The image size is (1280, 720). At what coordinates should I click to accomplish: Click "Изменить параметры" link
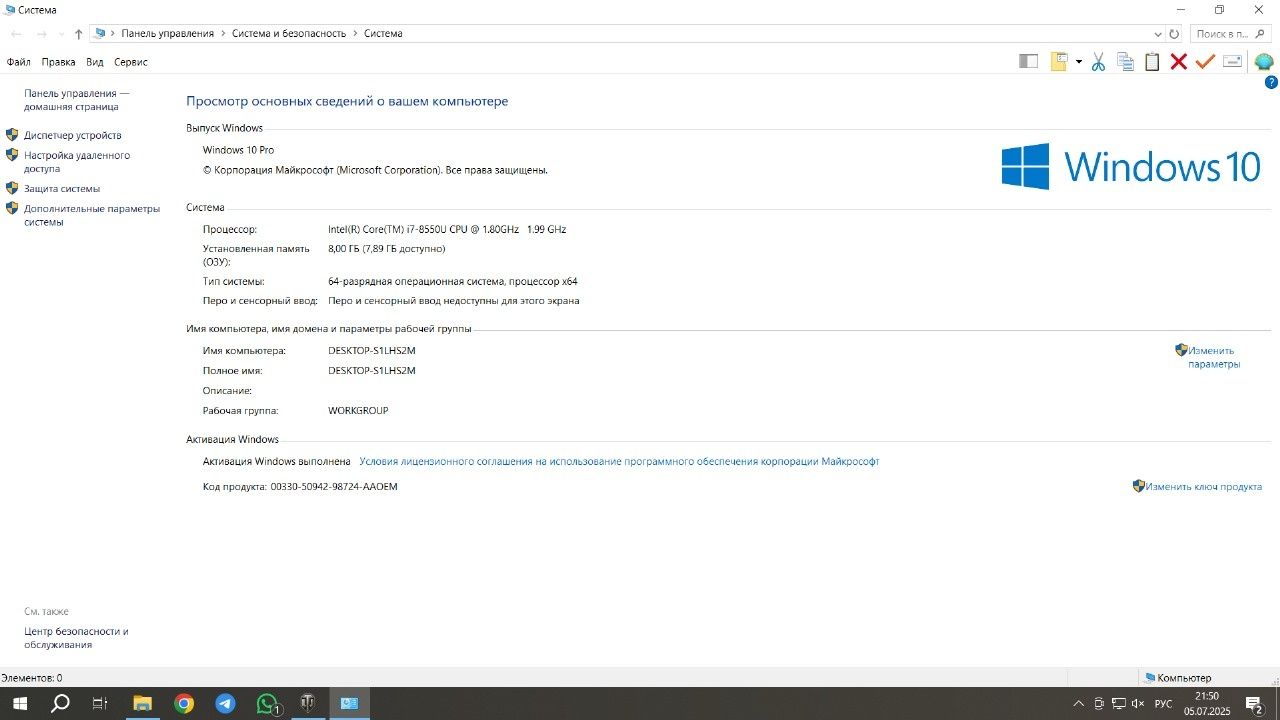point(1214,357)
